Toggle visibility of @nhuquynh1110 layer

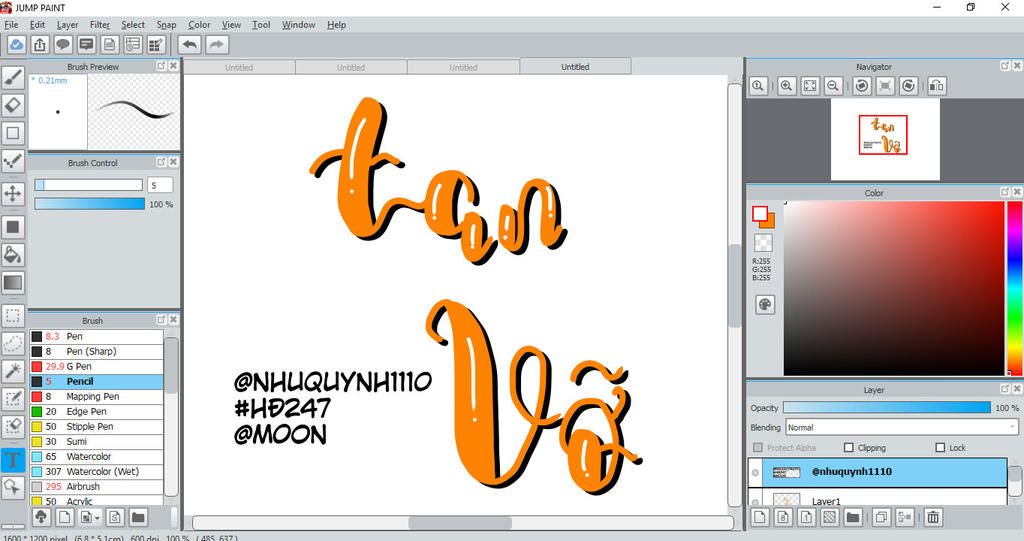point(756,472)
